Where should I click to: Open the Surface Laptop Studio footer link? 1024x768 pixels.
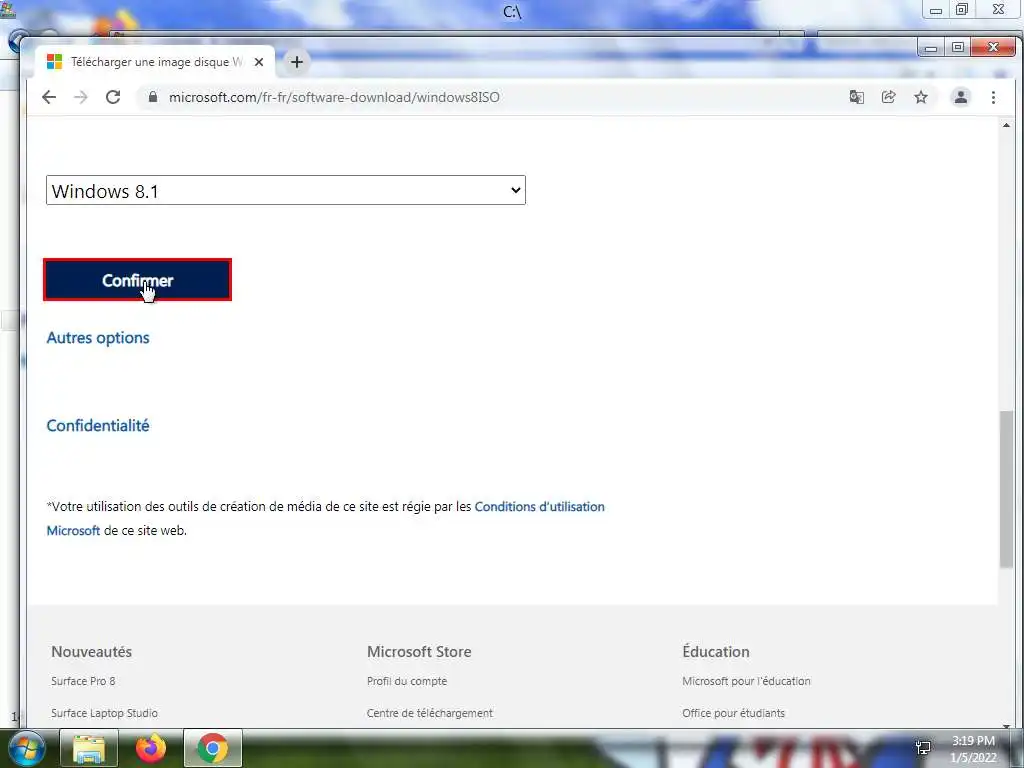[104, 713]
